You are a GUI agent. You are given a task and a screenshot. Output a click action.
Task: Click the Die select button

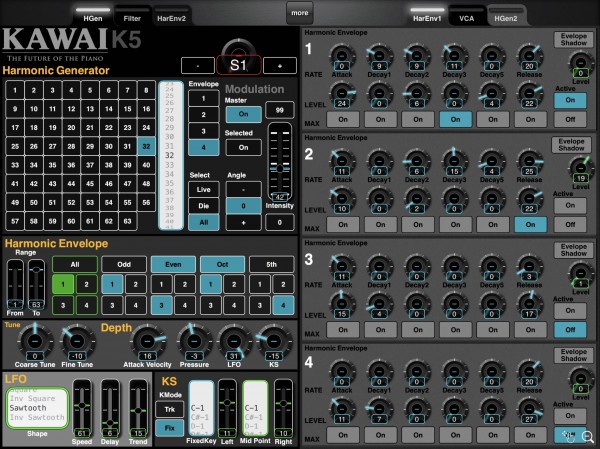[204, 206]
